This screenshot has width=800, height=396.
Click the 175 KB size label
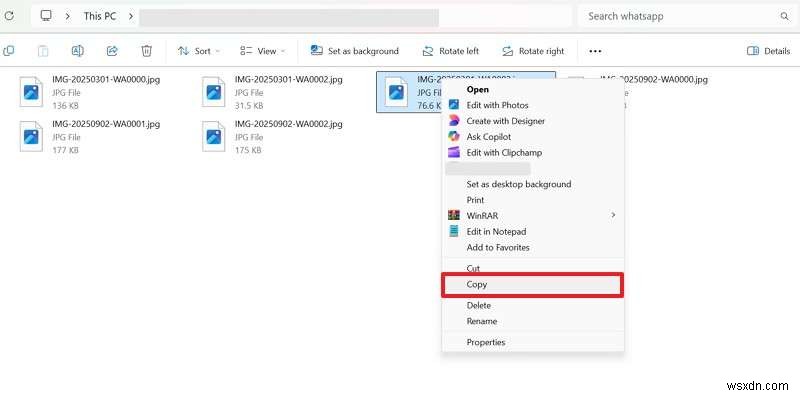[248, 150]
